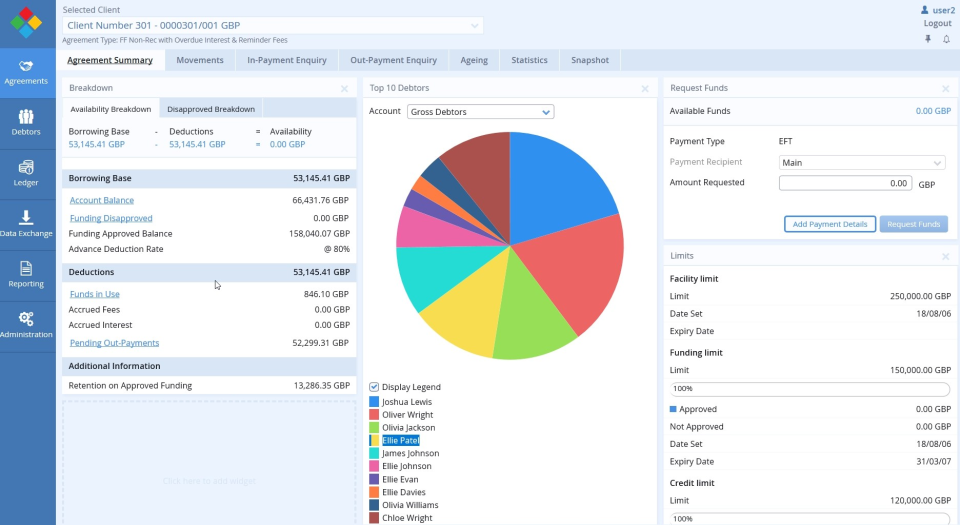
Task: Click the pin icon near Logout
Action: (x=927, y=39)
